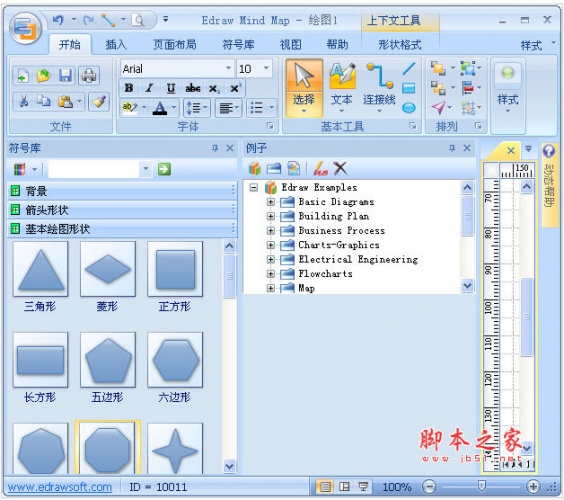Image resolution: width=564 pixels, height=500 pixels.
Task: Click the font color A icon
Action: pos(160,108)
